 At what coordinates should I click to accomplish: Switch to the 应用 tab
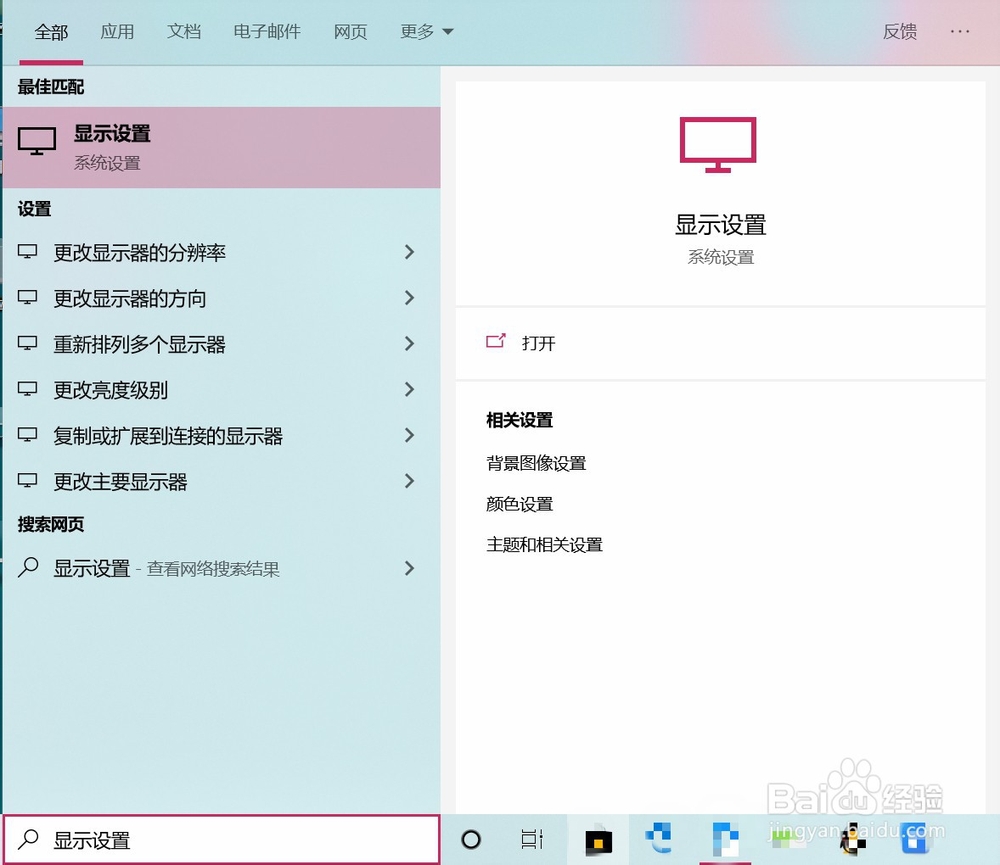(118, 31)
